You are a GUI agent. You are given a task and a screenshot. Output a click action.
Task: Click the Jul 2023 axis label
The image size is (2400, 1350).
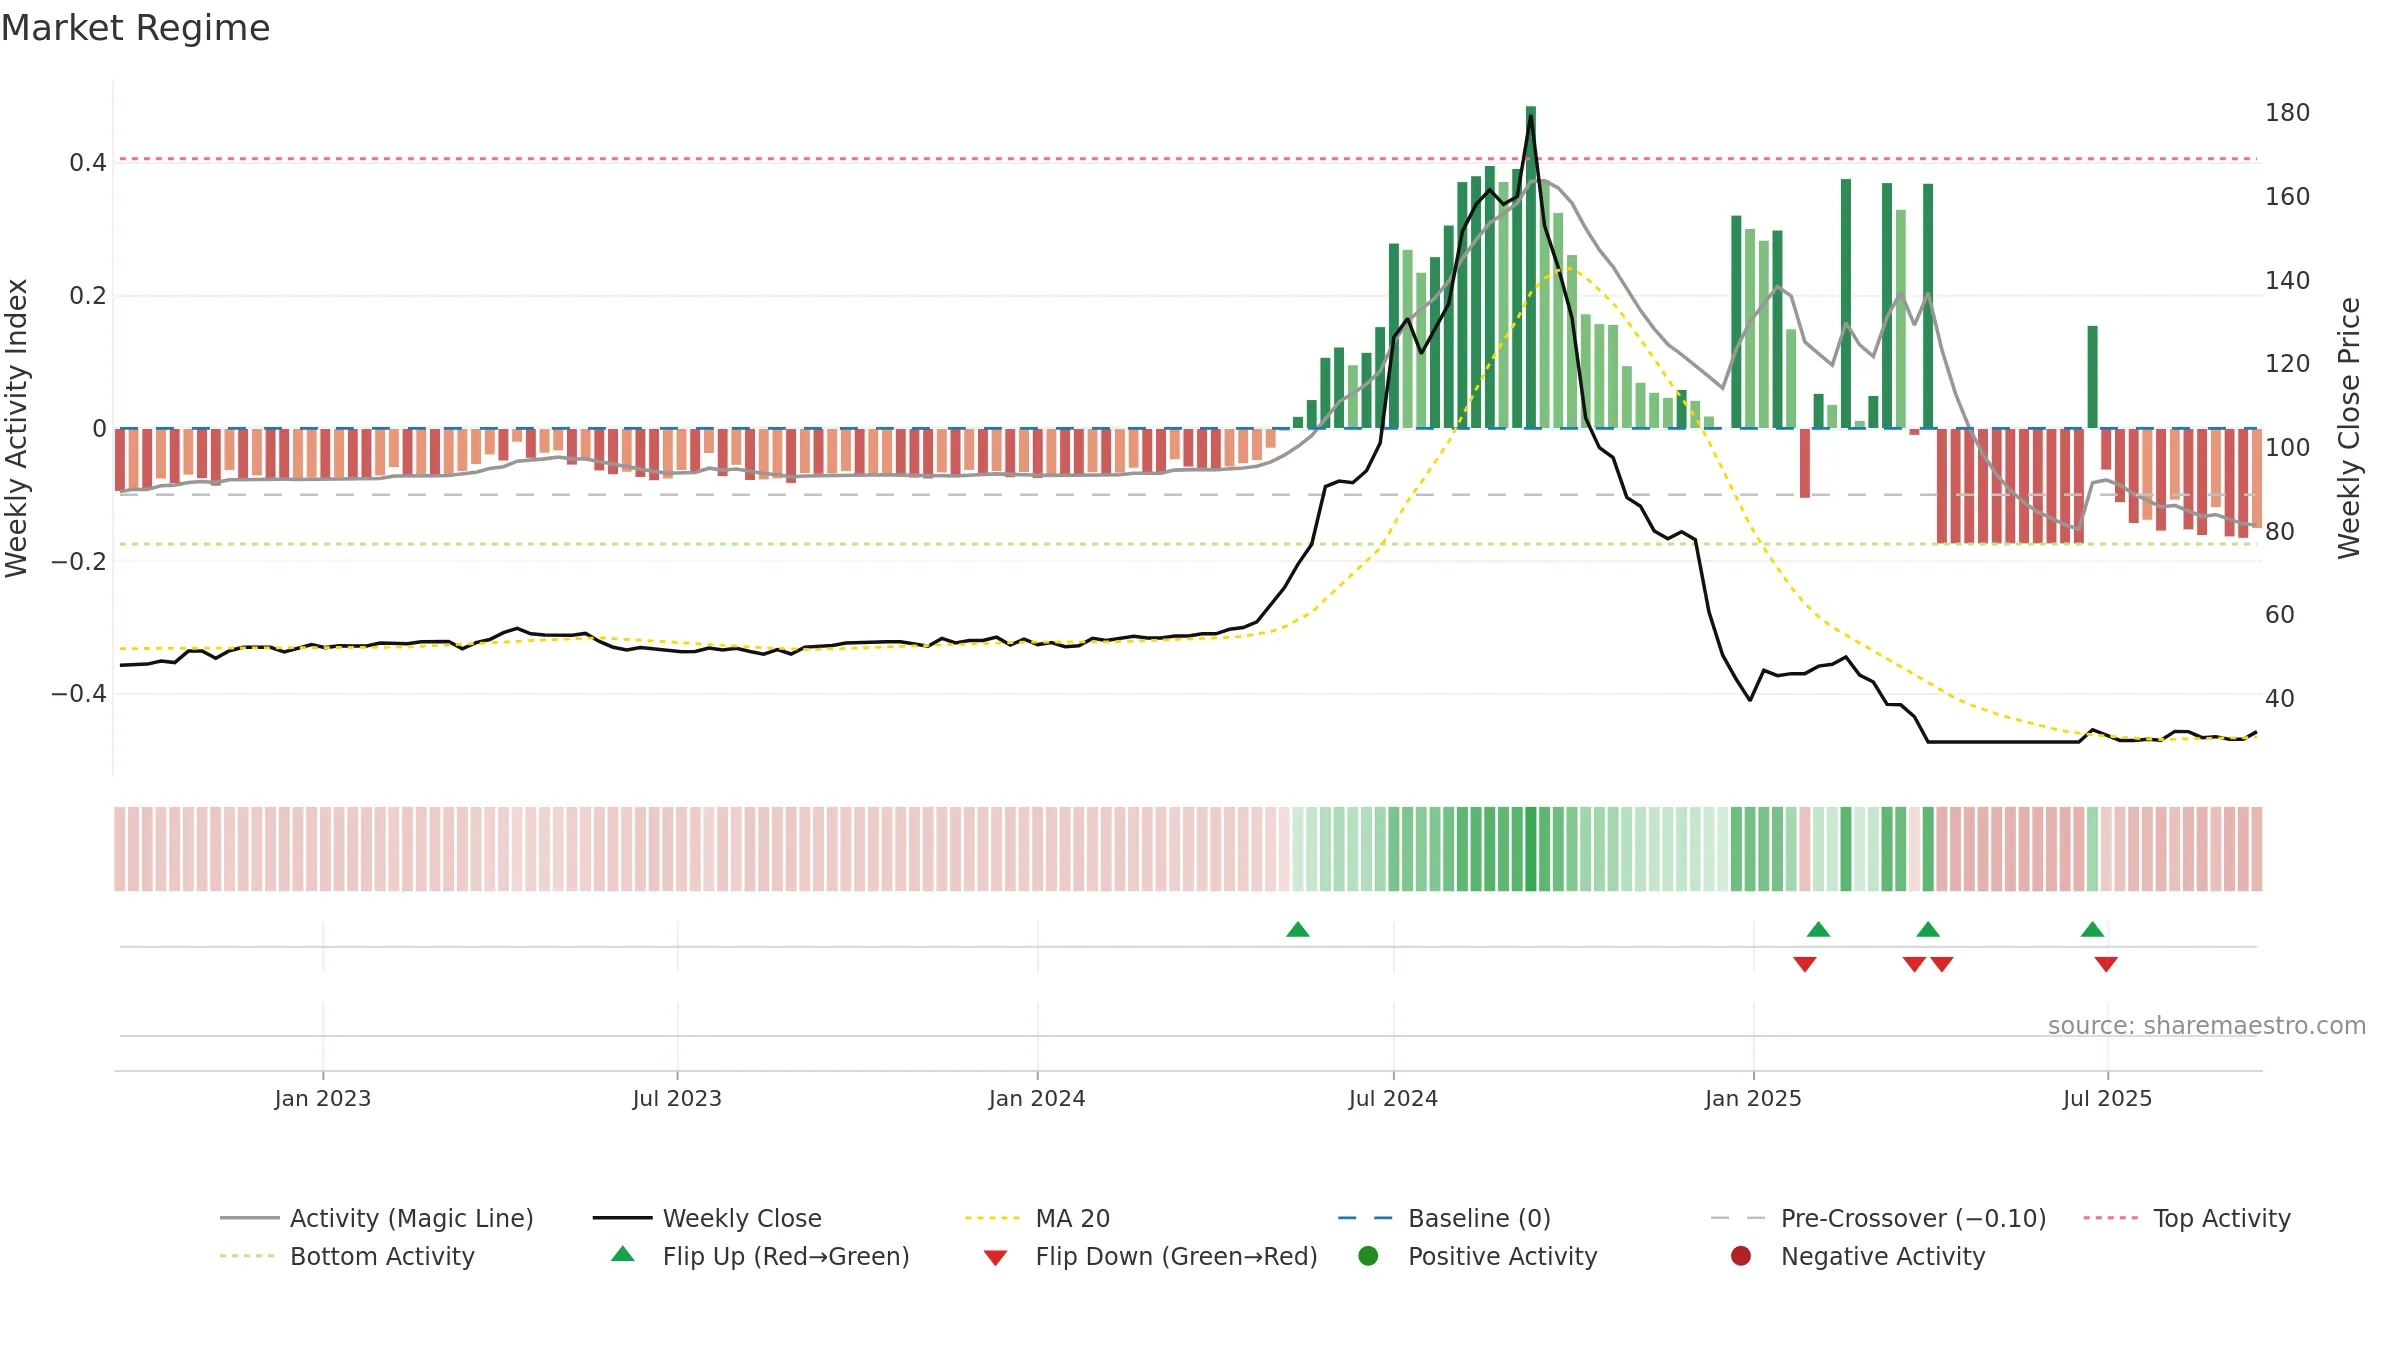click(x=677, y=1098)
